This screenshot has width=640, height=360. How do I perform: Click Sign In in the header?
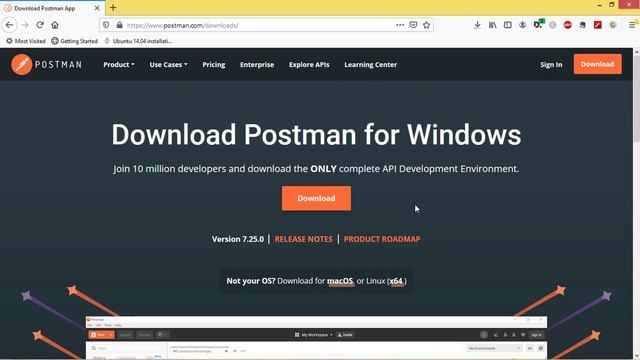(x=551, y=64)
